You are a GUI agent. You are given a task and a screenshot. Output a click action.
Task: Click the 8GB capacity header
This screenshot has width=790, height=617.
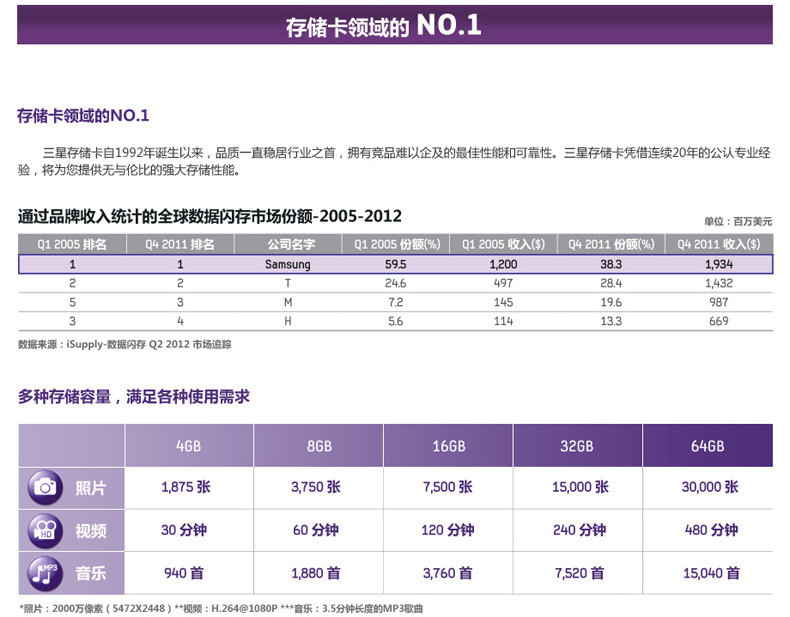click(x=319, y=446)
